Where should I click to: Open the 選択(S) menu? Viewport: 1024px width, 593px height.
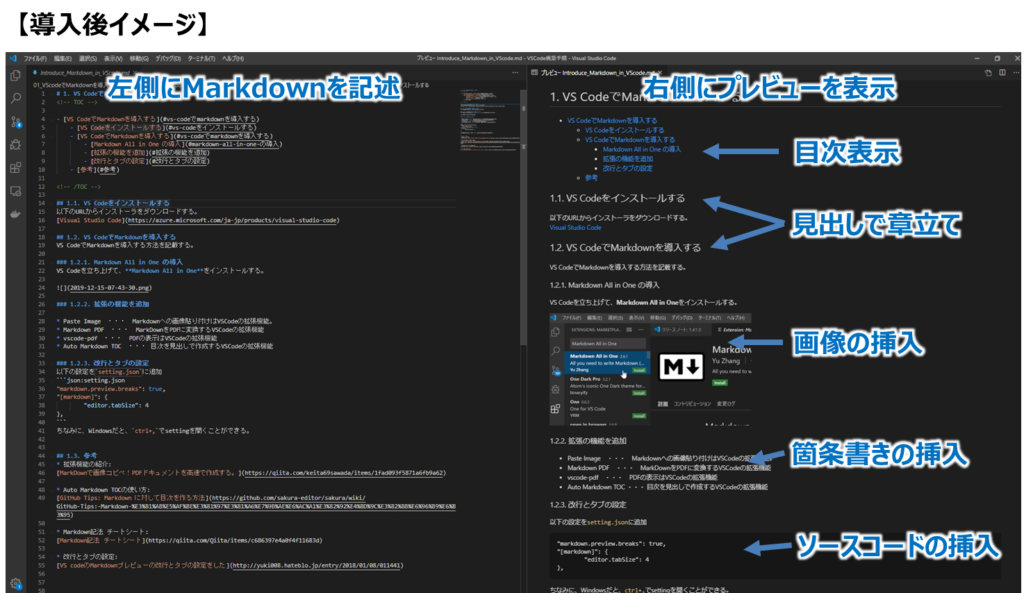[x=88, y=58]
